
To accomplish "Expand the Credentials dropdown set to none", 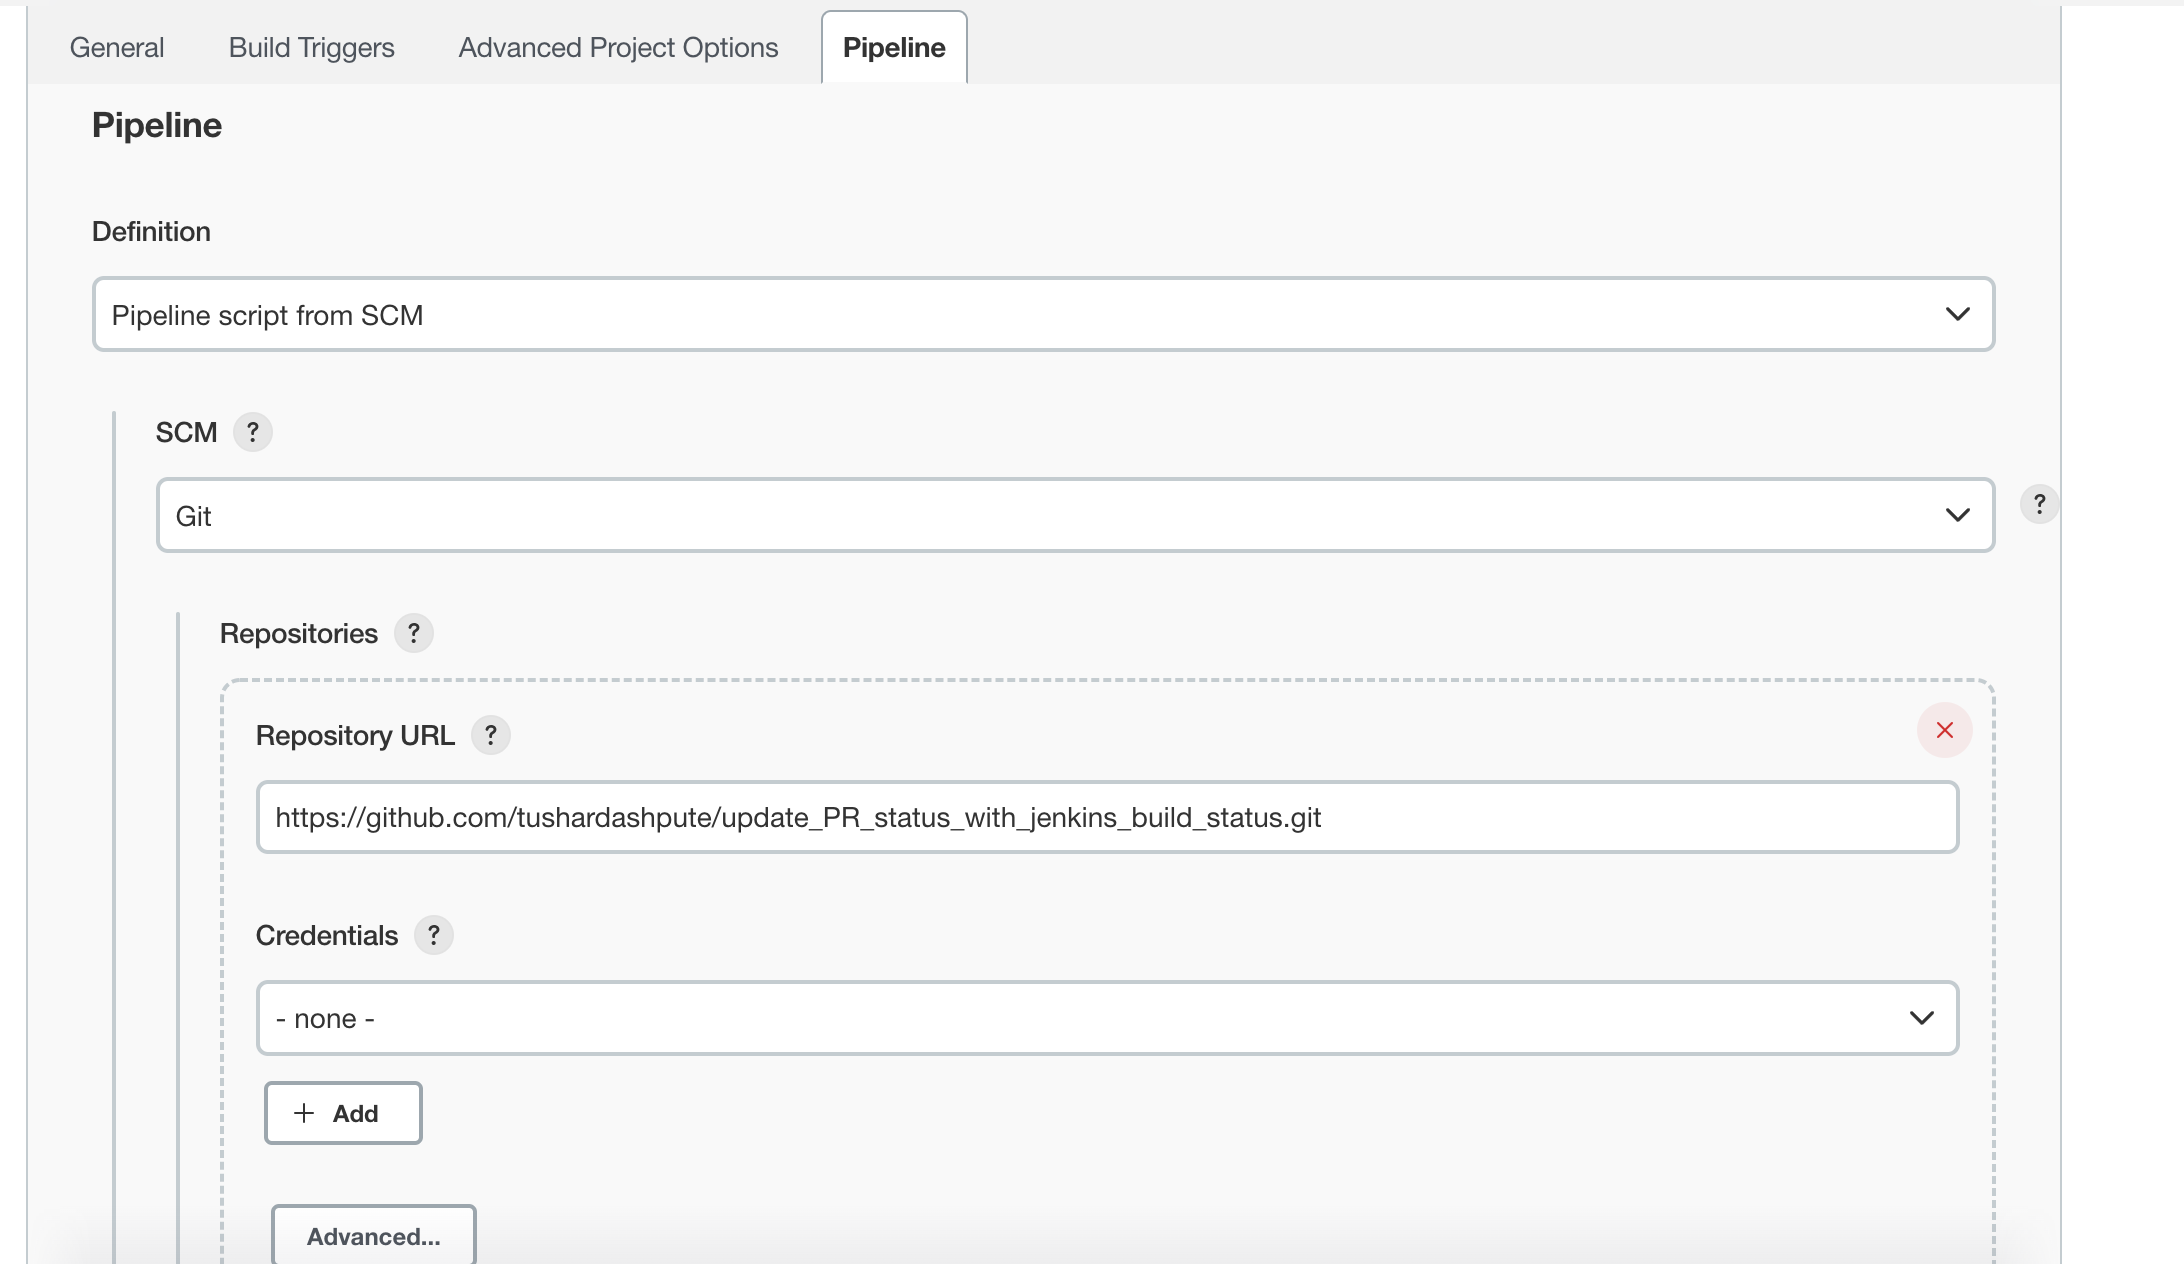I will pyautogui.click(x=1108, y=1018).
